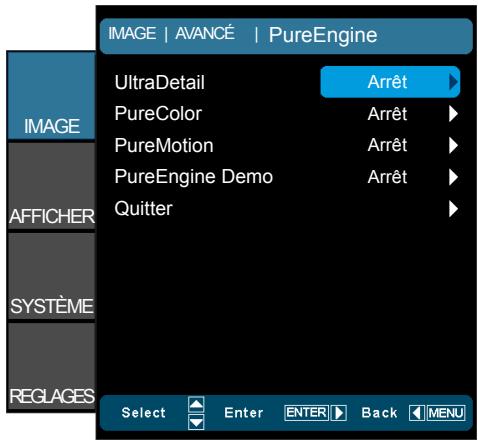Expand the PureMotion right arrow
The width and height of the screenshot is (478, 440).
453,146
